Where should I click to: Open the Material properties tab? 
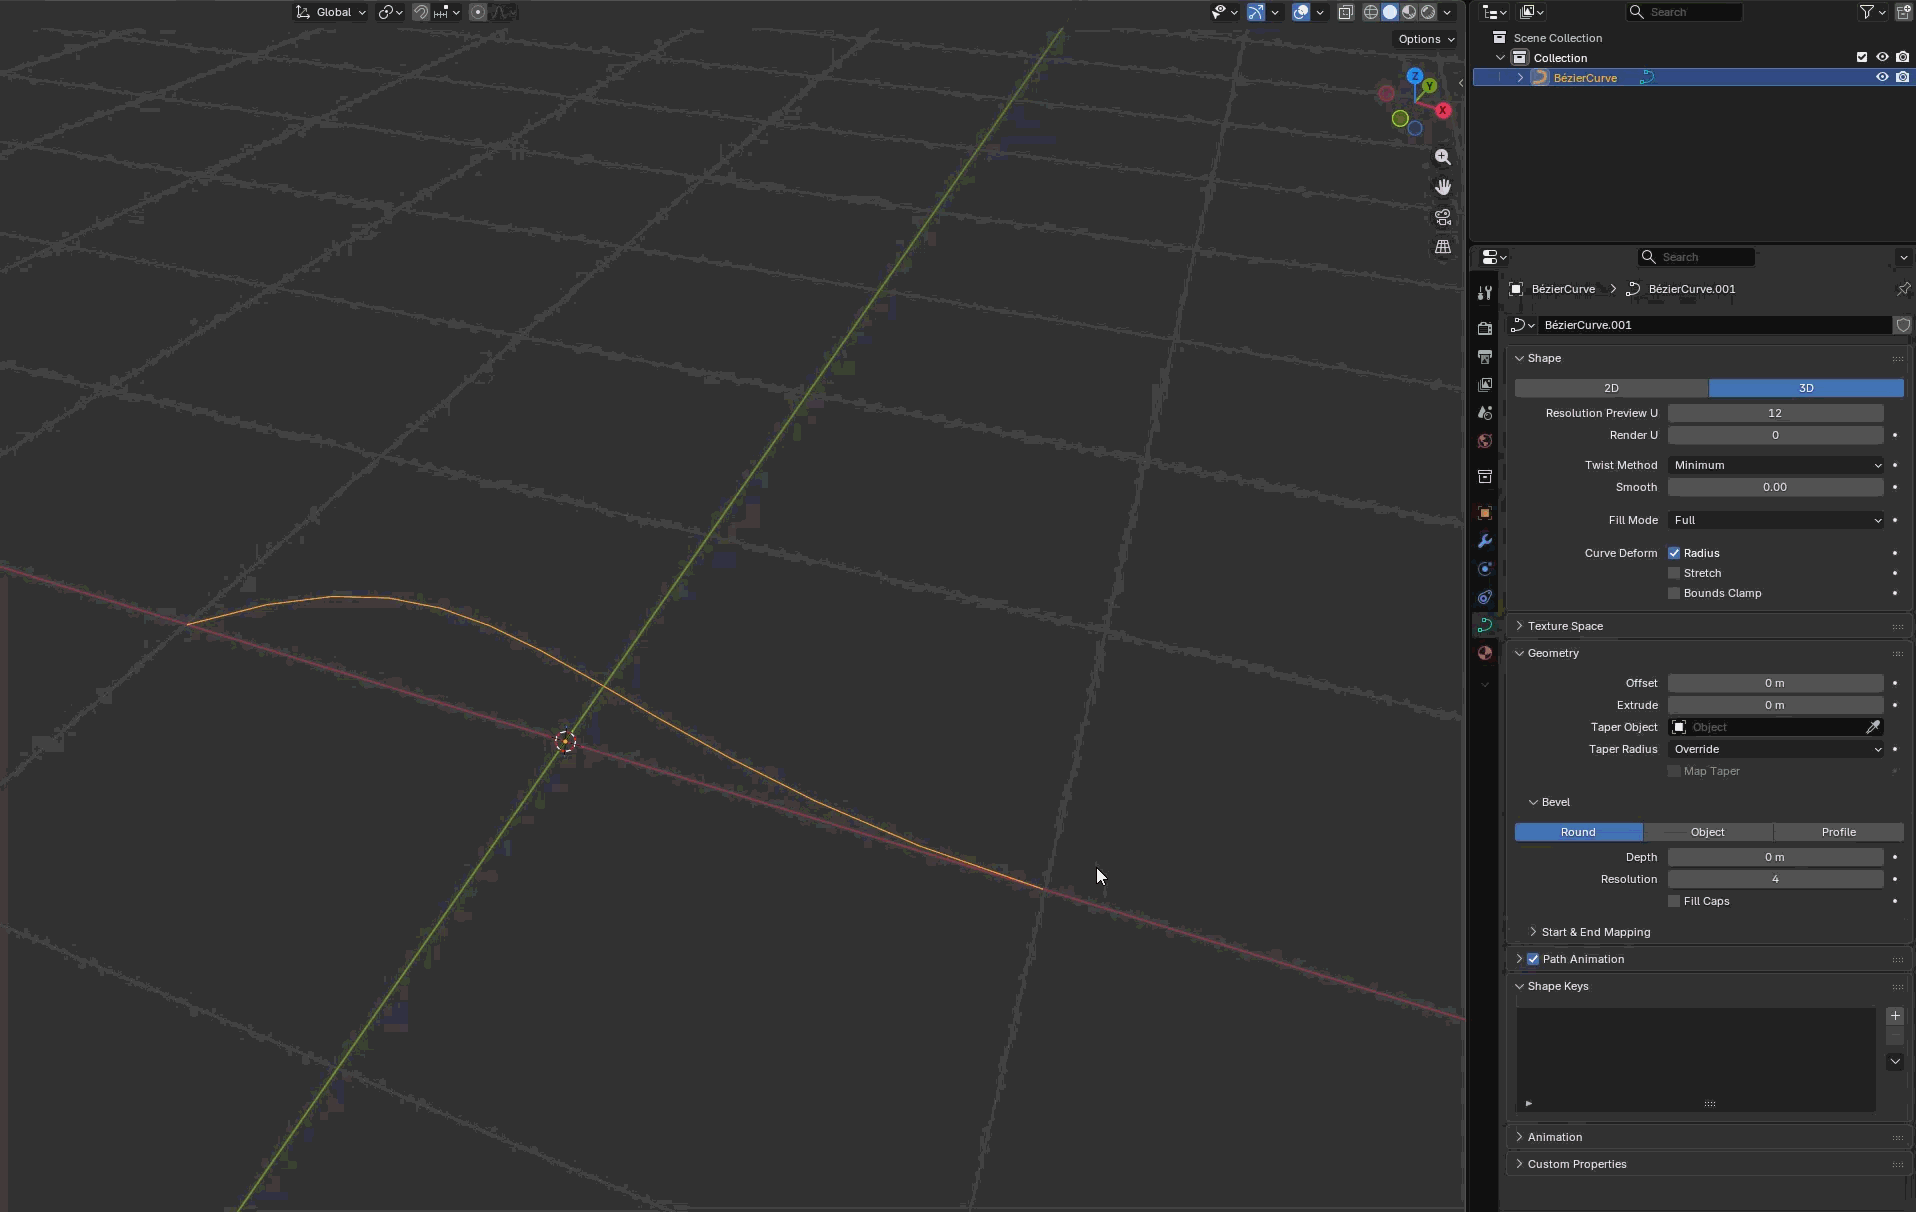1485,653
